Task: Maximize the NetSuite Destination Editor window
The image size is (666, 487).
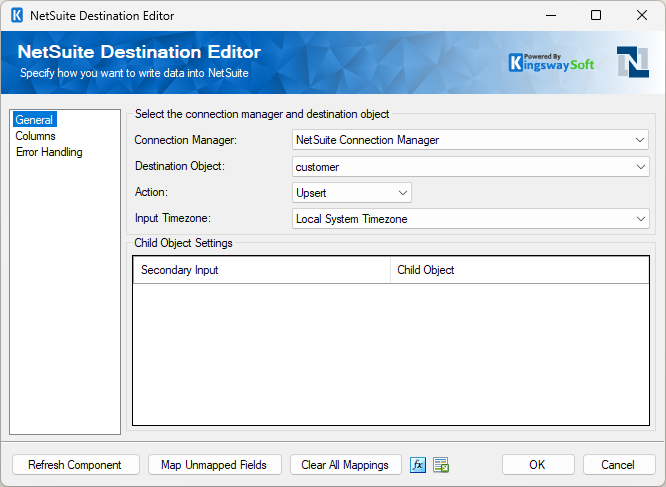Action: (596, 16)
